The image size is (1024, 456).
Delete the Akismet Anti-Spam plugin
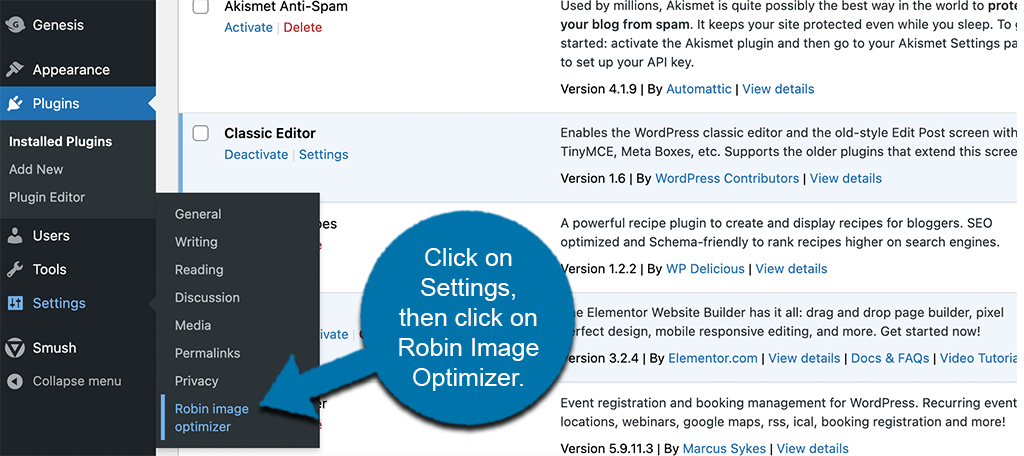[302, 27]
